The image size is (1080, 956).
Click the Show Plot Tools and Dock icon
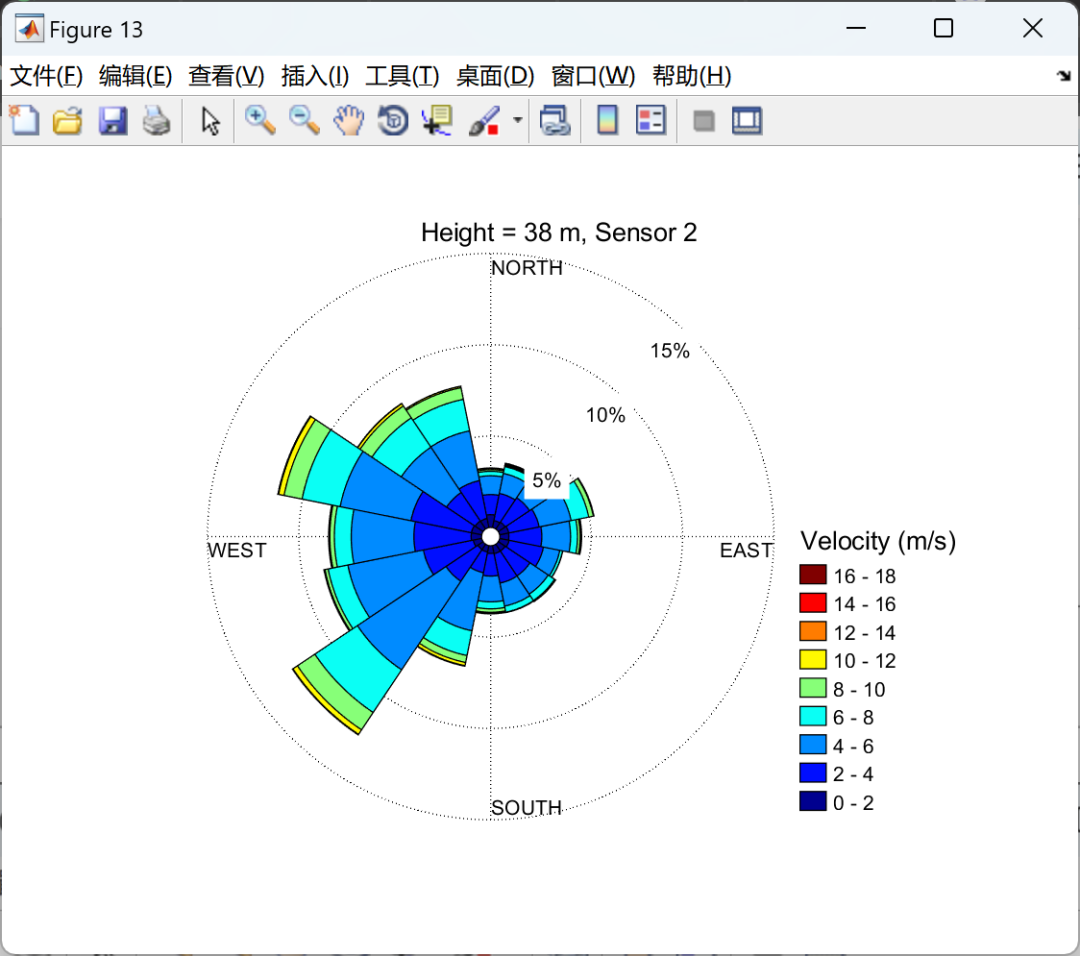[747, 121]
